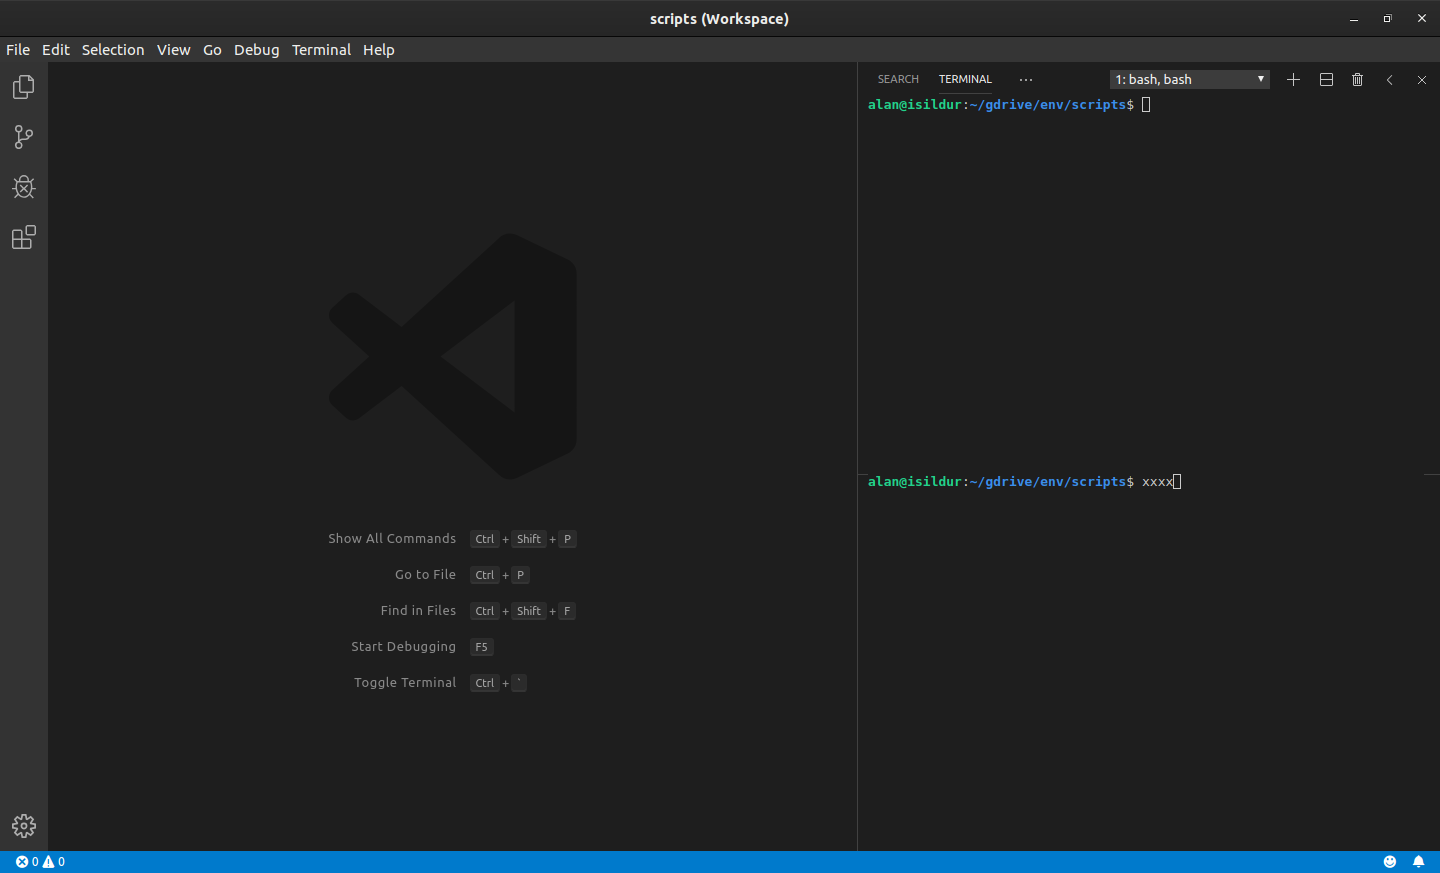Open the Extensions view
Screen dimensions: 1440x873
click(23, 237)
